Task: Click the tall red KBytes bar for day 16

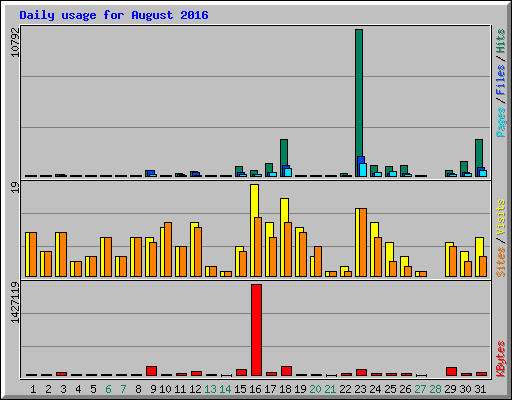Action: point(256,330)
